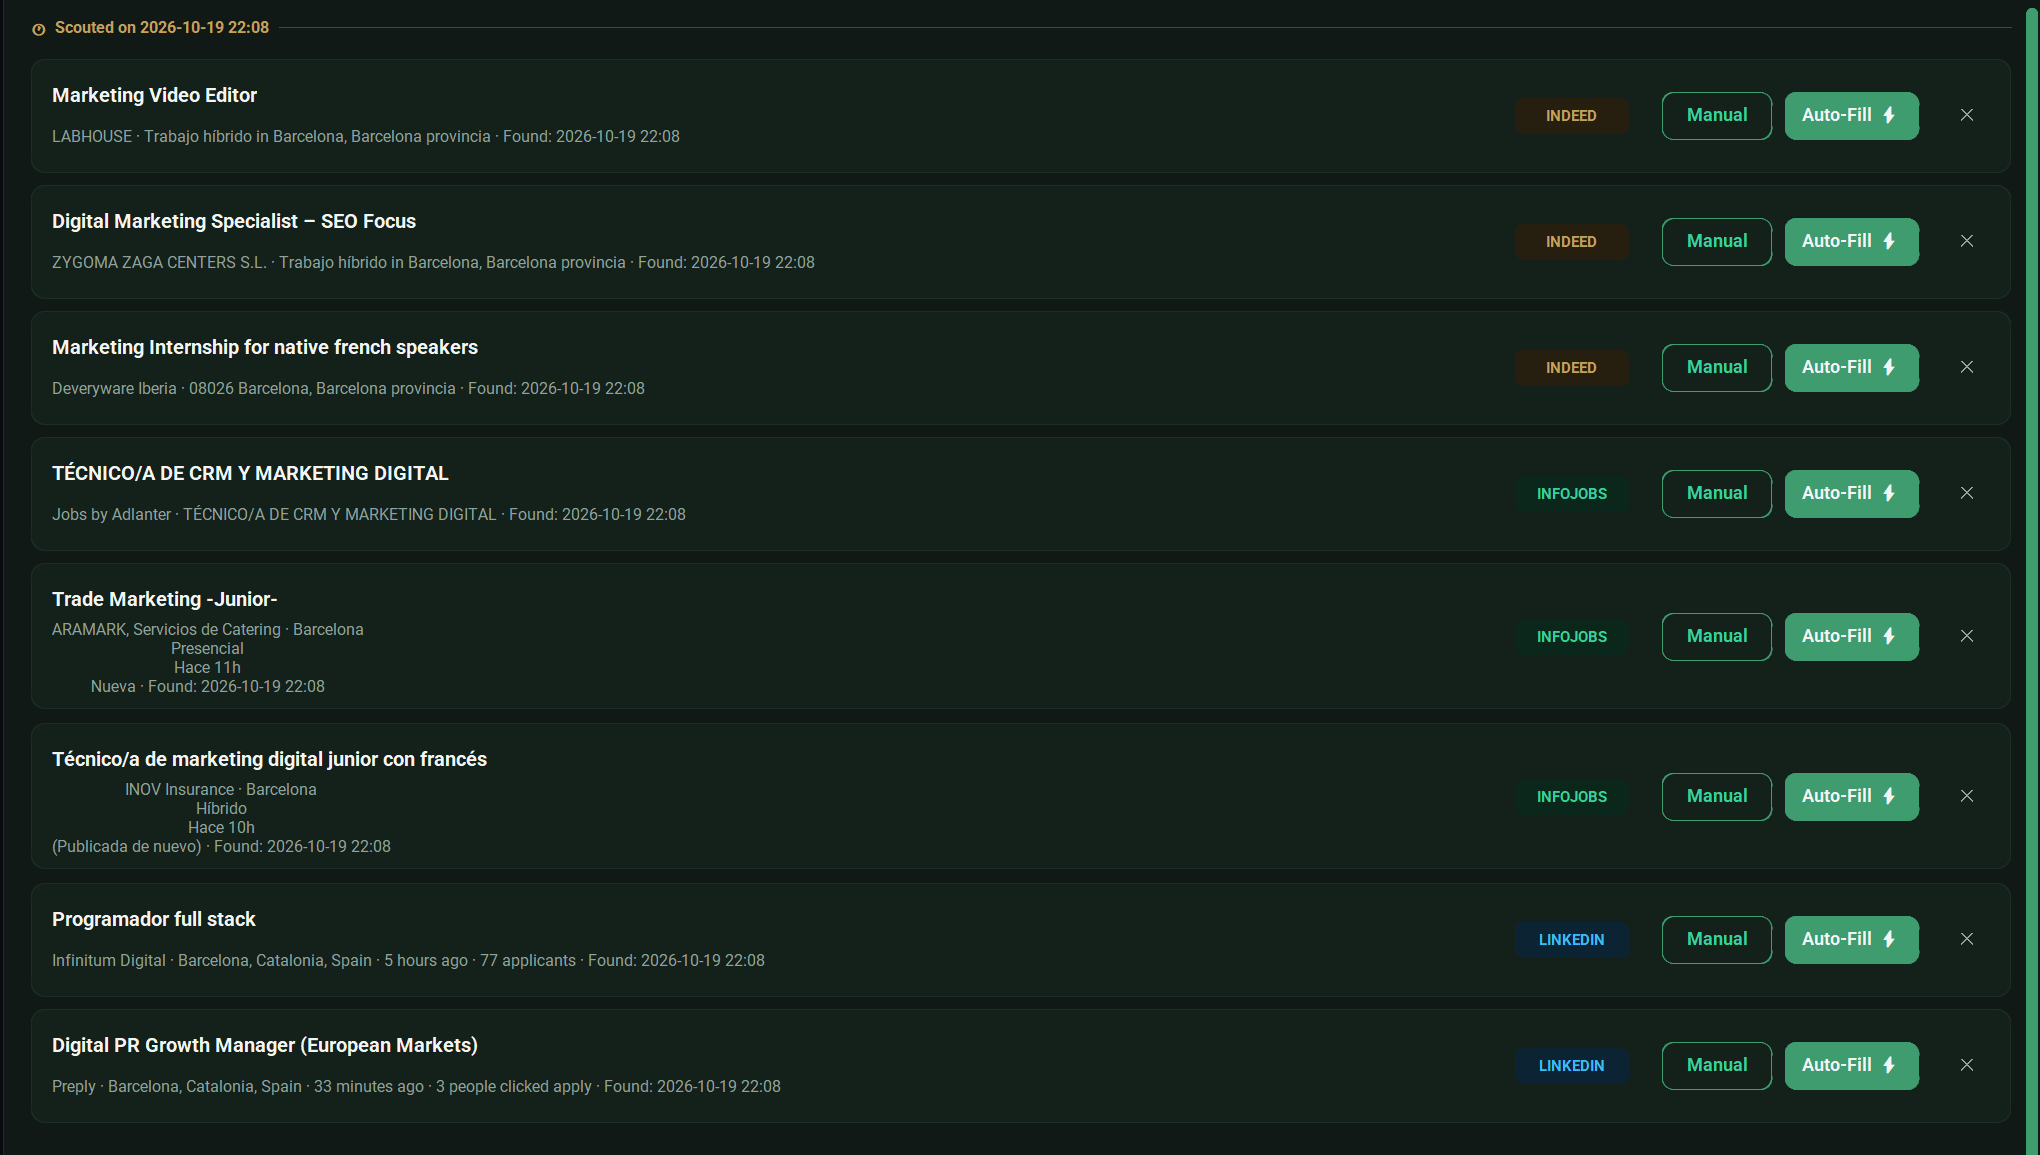
Task: Dismiss the Marketing Video Editor job card
Action: (x=1966, y=115)
